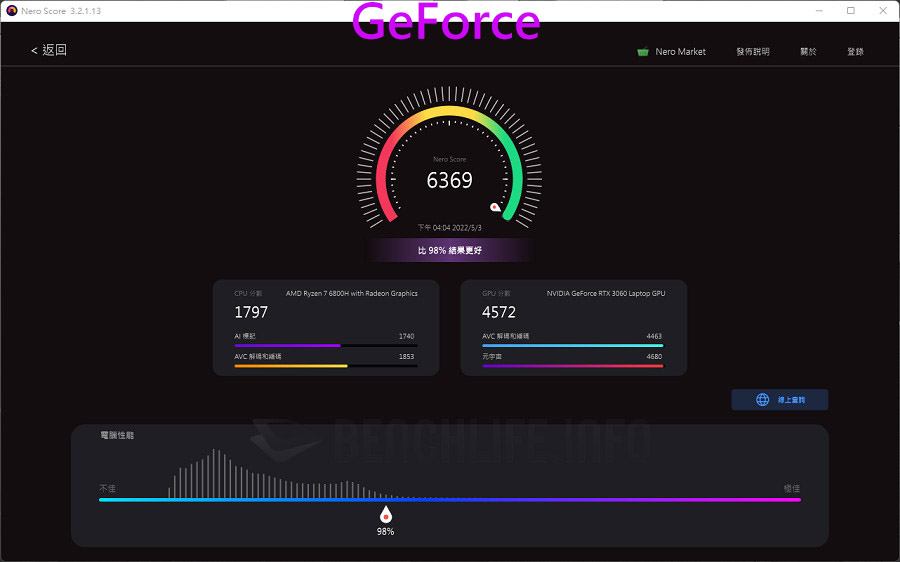The height and width of the screenshot is (562, 900).
Task: Click the Nero Score app logo in title bar
Action: 11,10
